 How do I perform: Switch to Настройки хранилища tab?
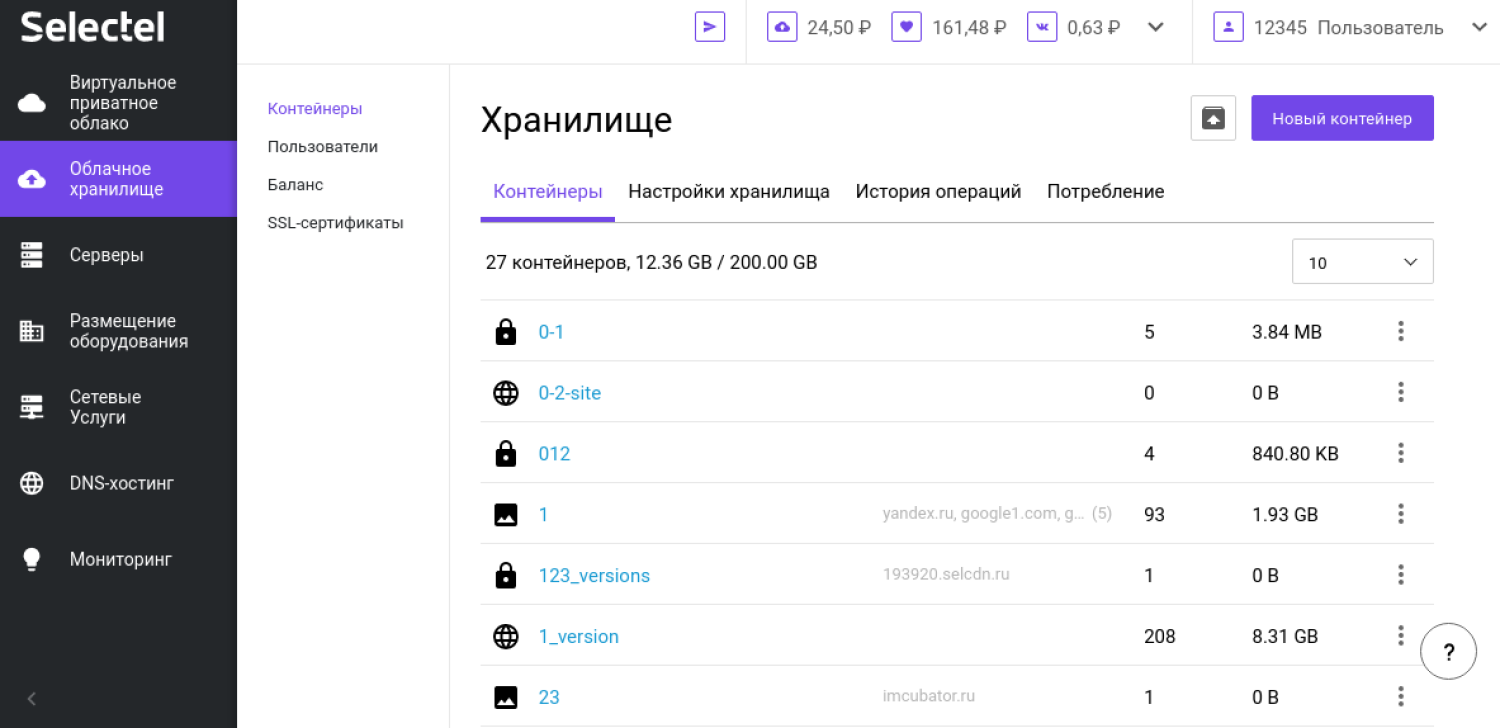pos(728,191)
